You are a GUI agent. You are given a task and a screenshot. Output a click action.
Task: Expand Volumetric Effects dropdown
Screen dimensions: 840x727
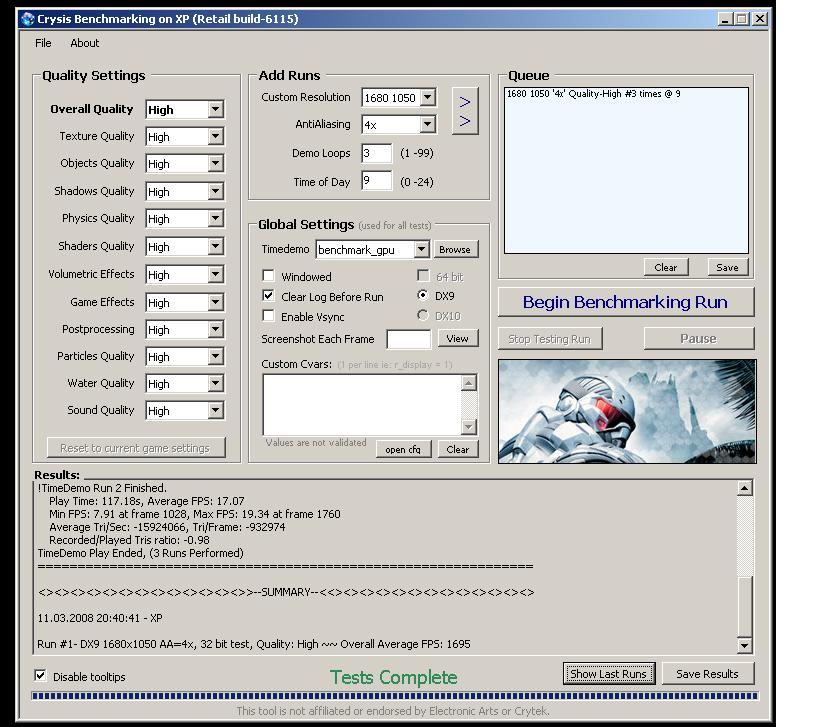[215, 274]
